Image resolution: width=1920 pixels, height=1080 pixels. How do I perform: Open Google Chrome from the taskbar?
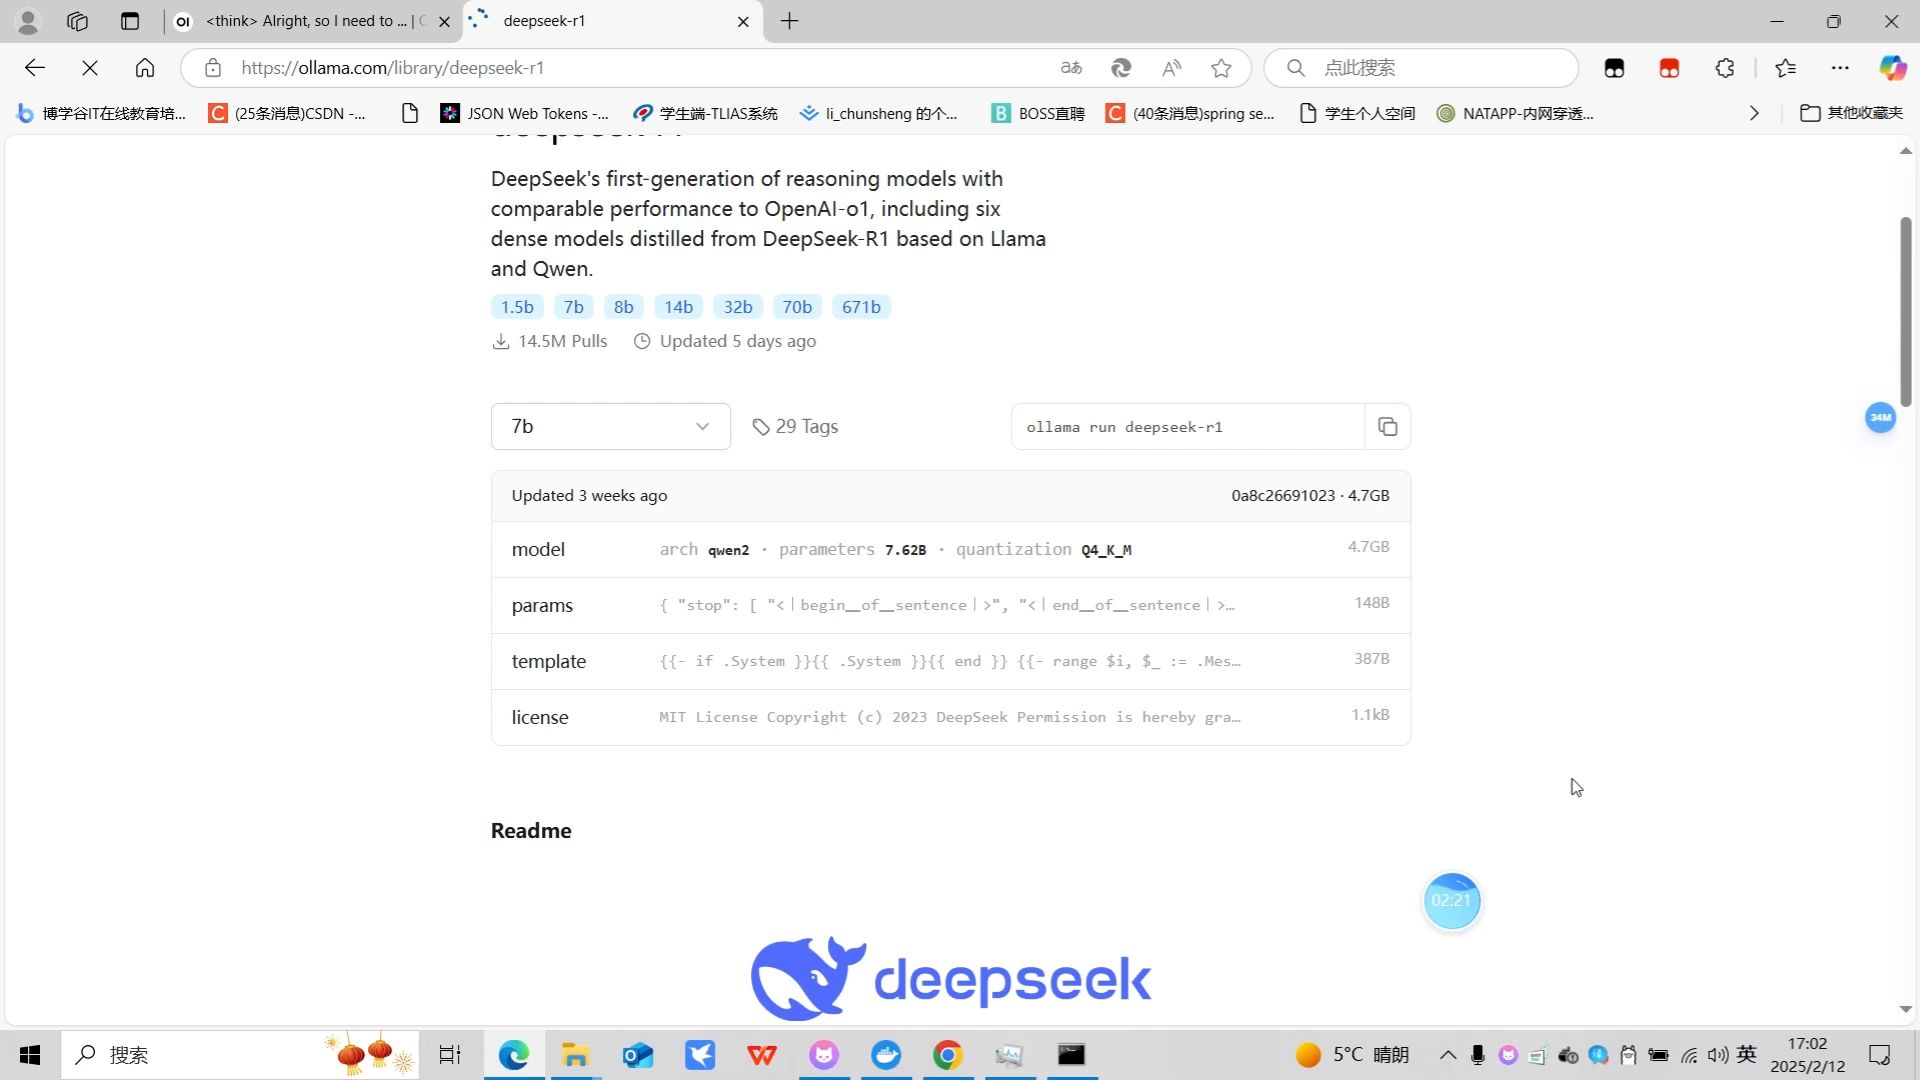[x=947, y=1054]
